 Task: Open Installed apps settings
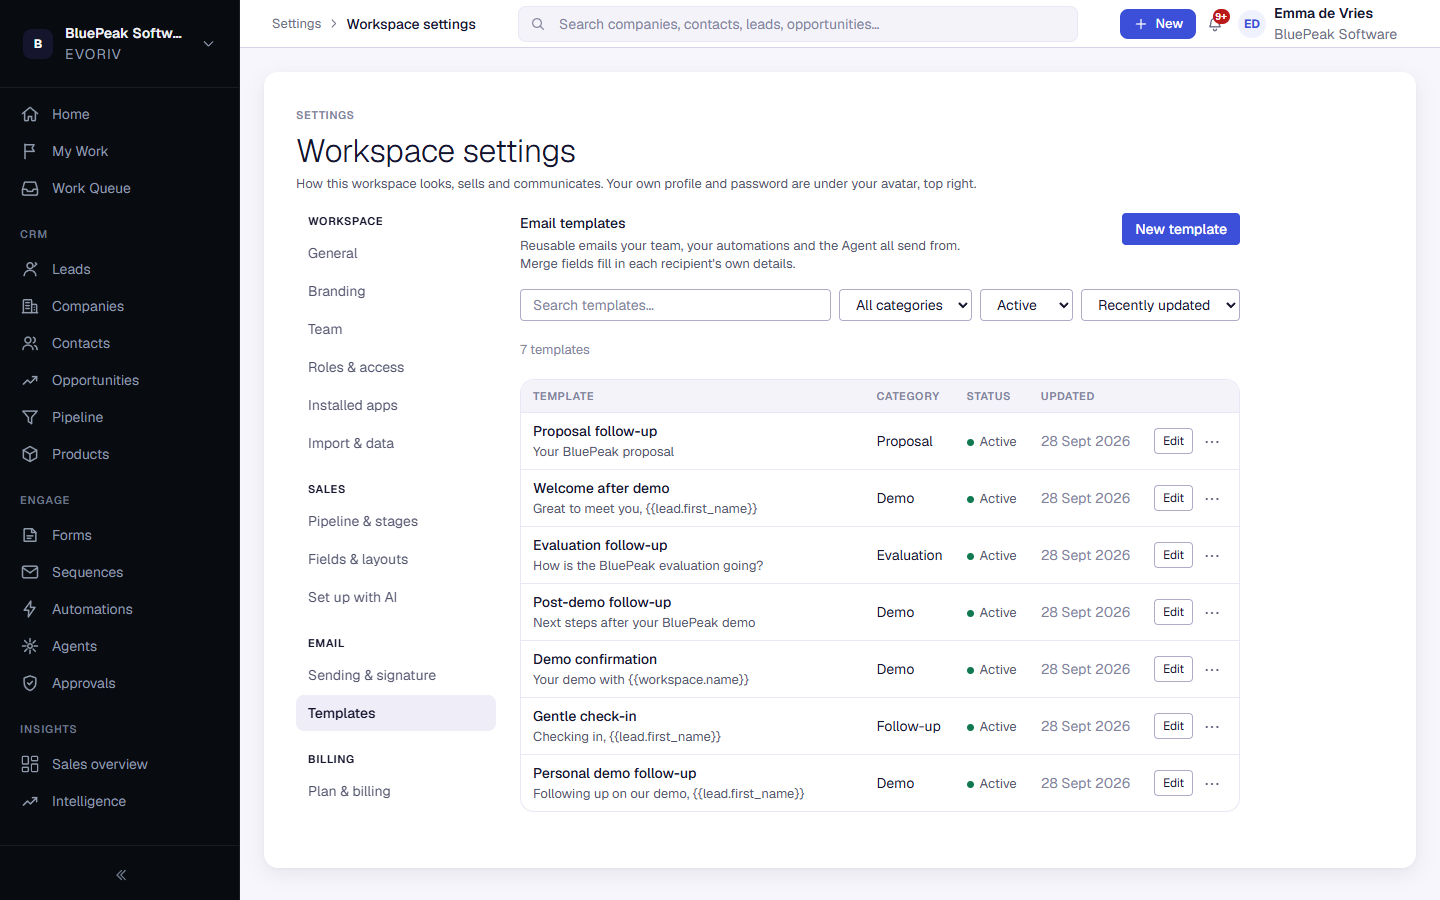pyautogui.click(x=396, y=405)
